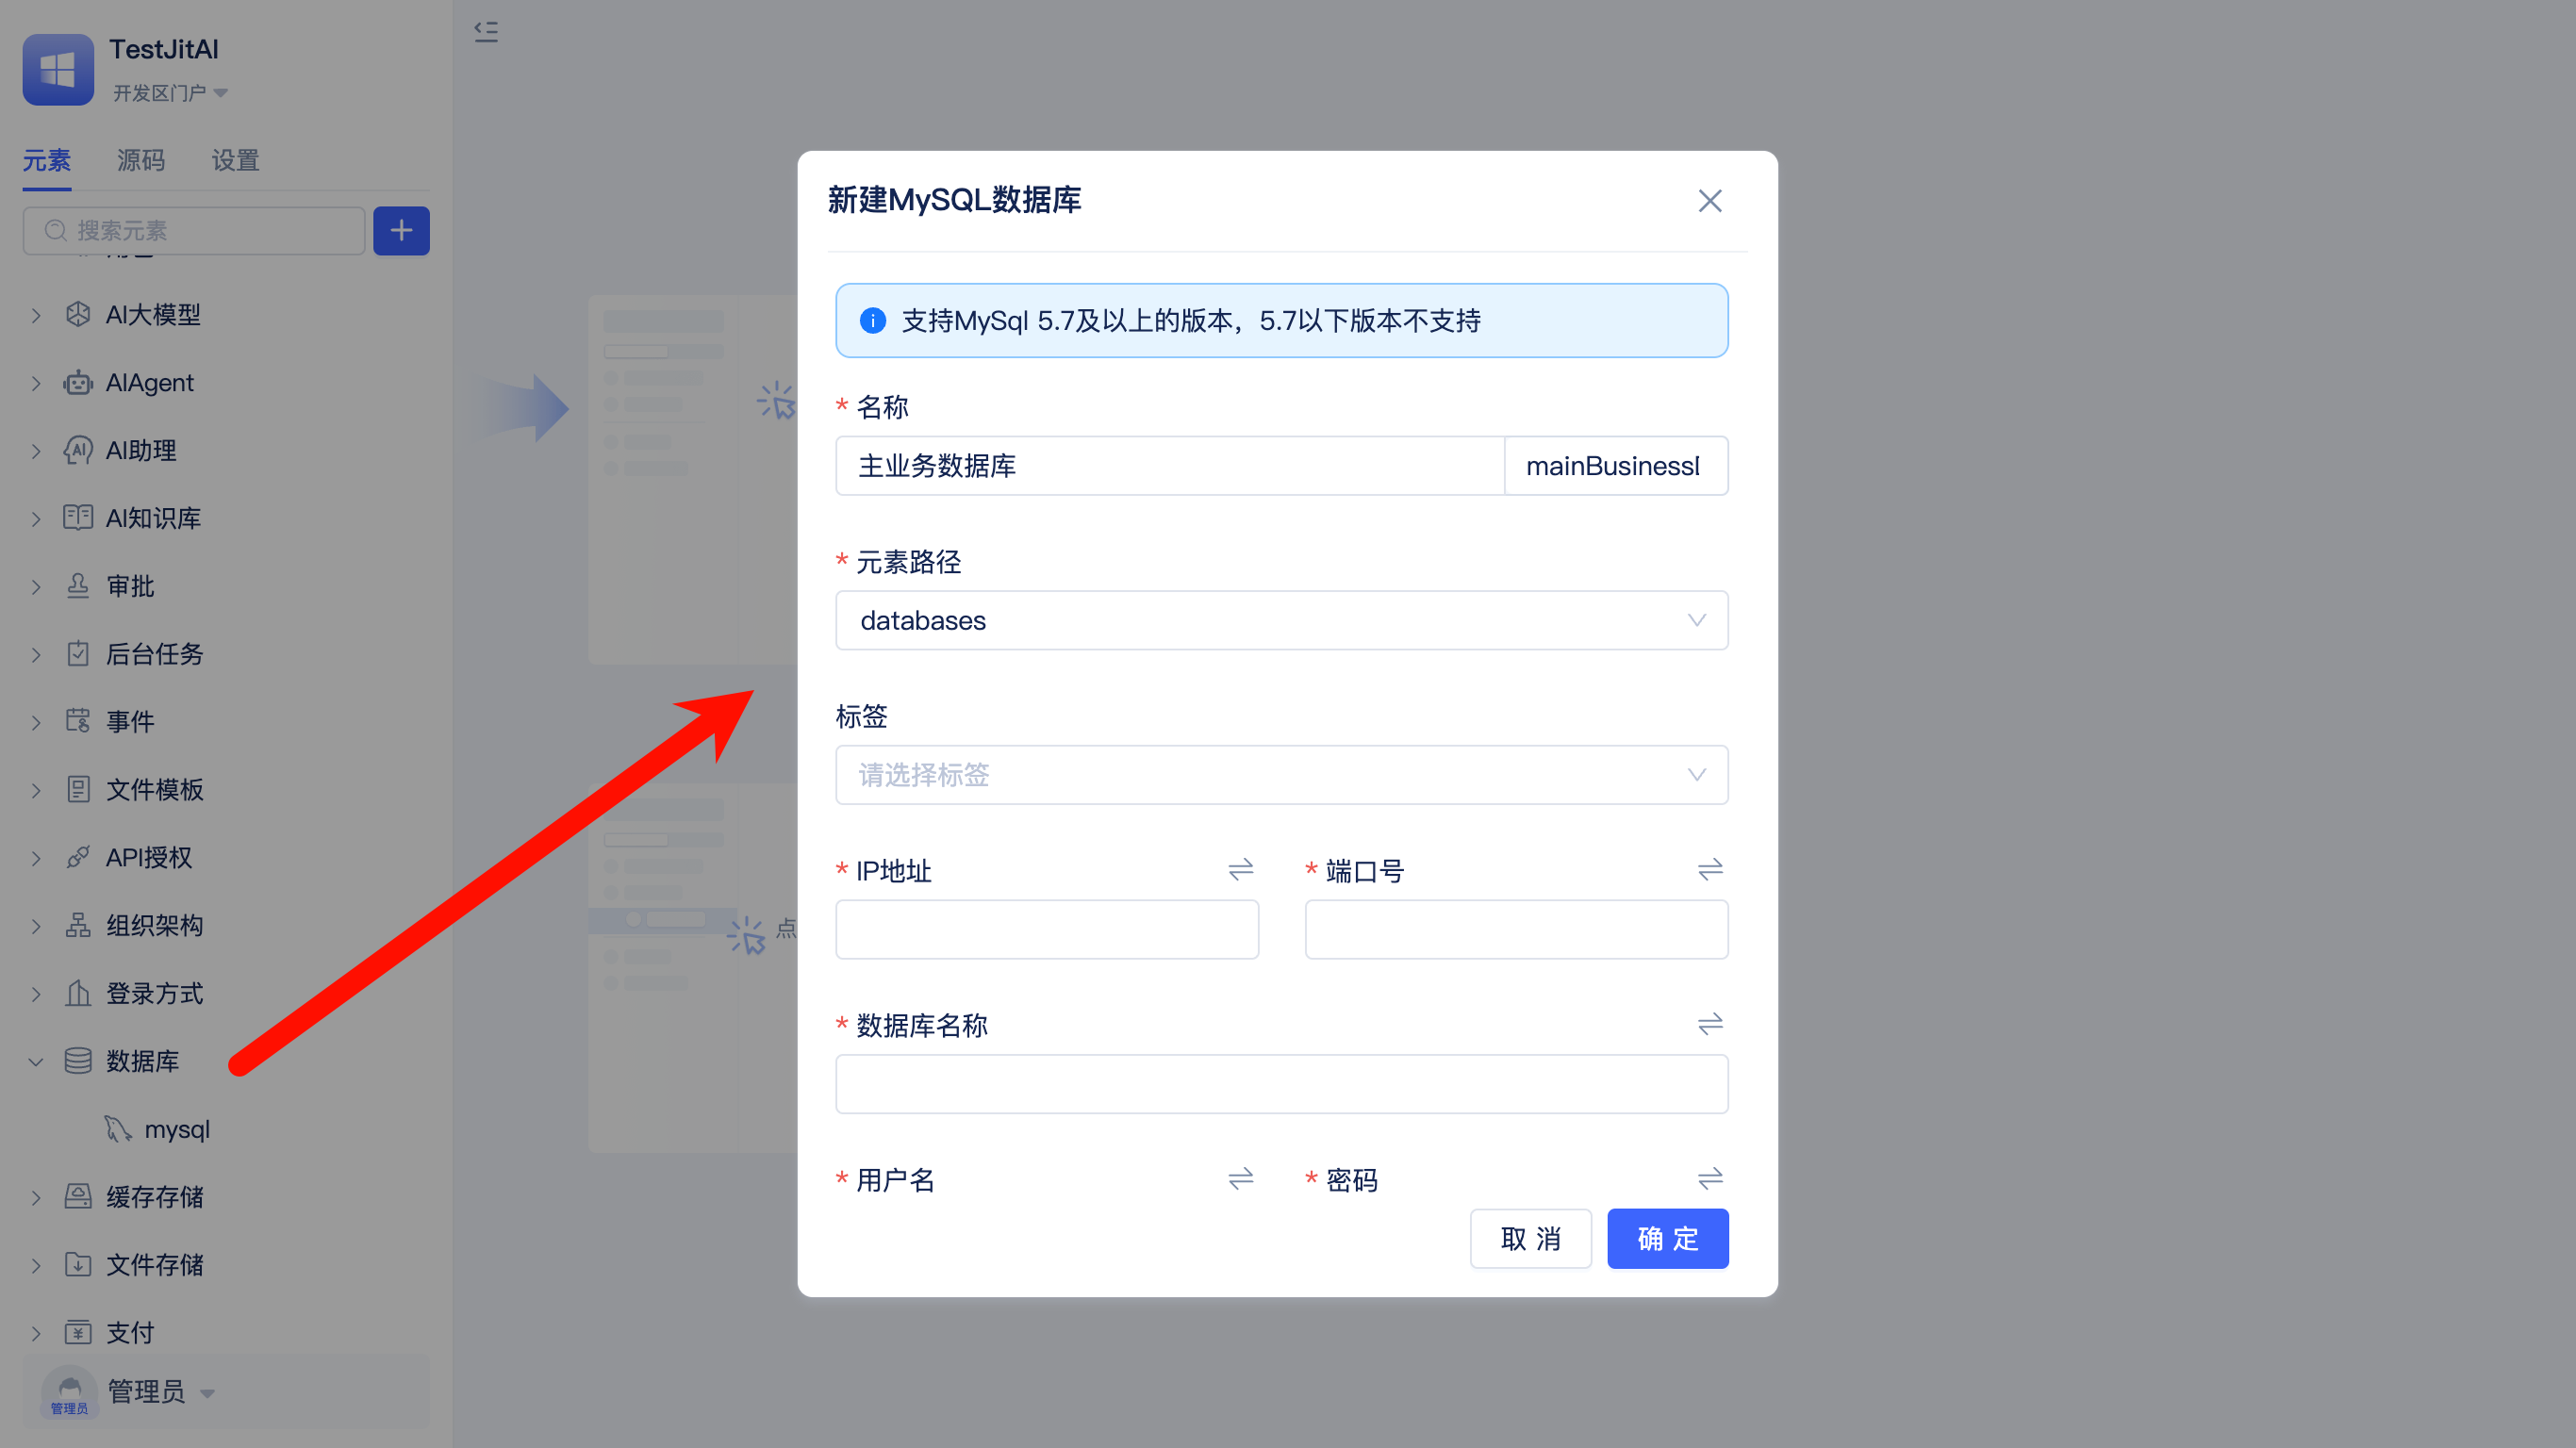This screenshot has width=2576, height=1448.
Task: Expand the 审批 tree node
Action: pyautogui.click(x=36, y=587)
